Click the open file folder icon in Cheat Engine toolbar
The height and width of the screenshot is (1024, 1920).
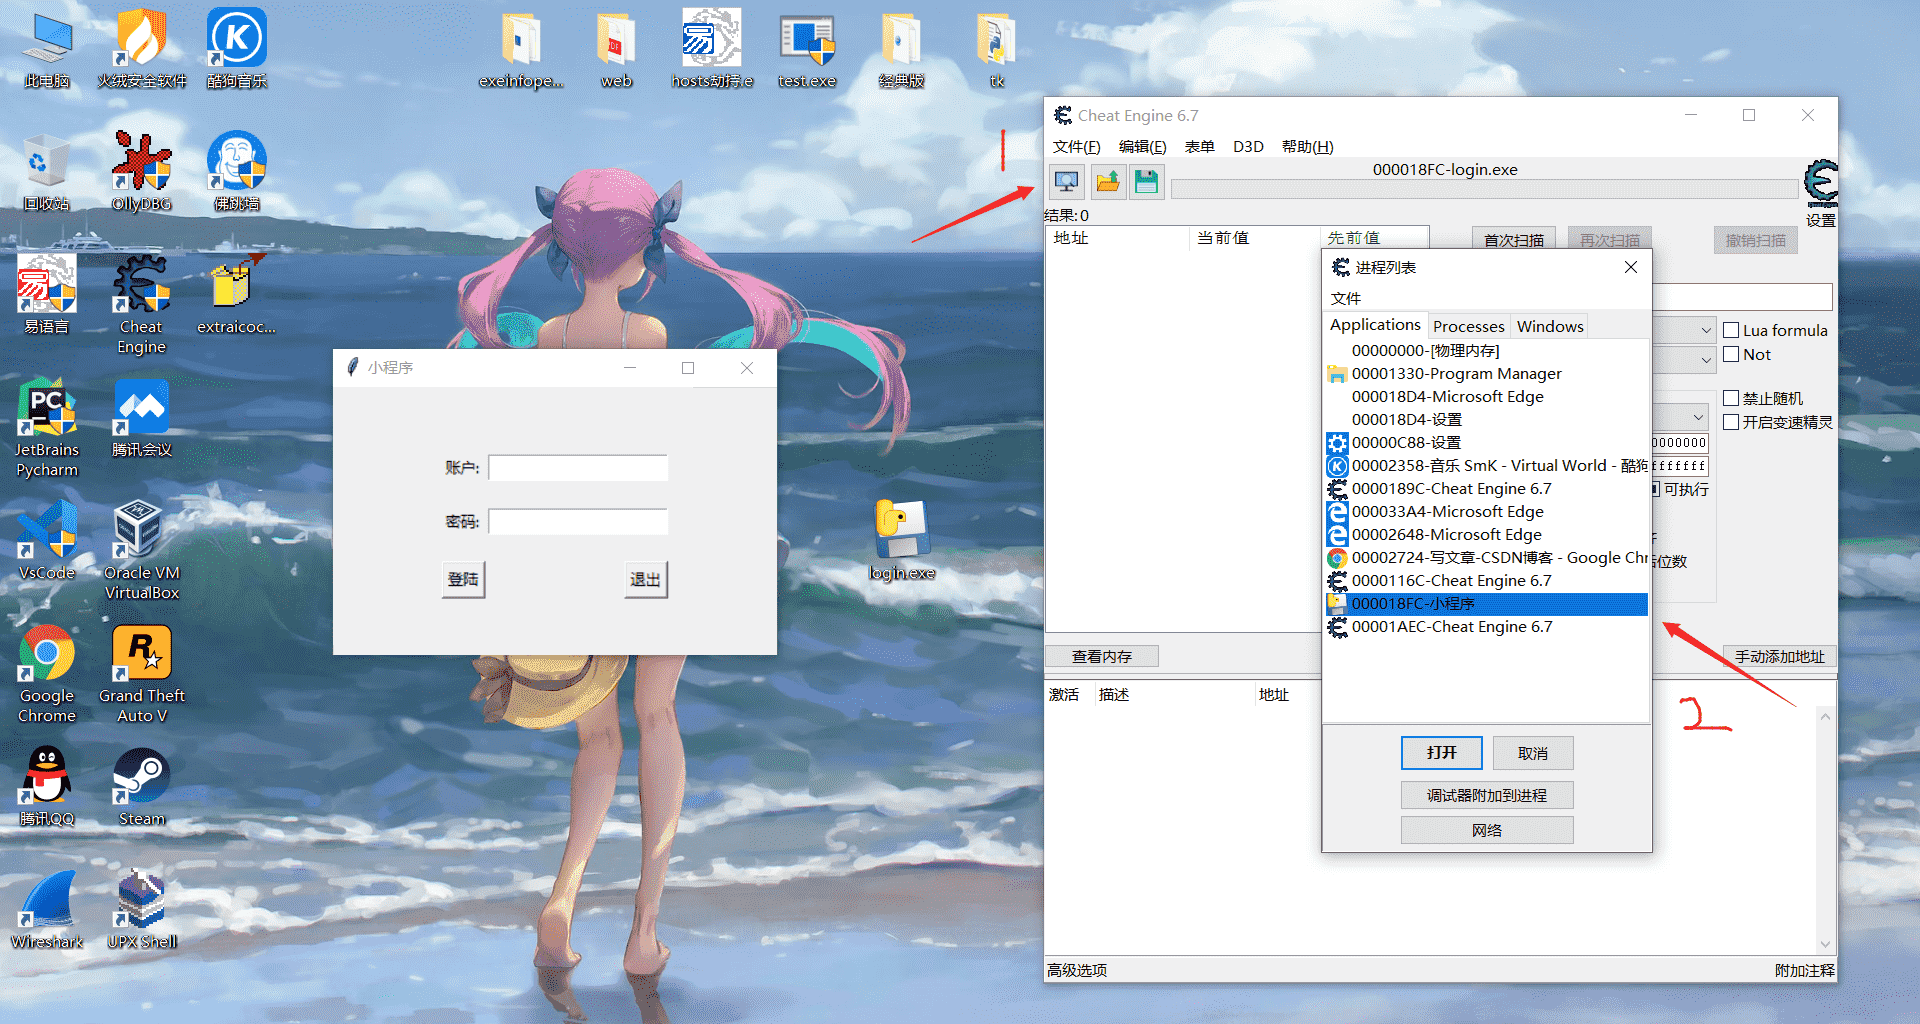point(1108,182)
